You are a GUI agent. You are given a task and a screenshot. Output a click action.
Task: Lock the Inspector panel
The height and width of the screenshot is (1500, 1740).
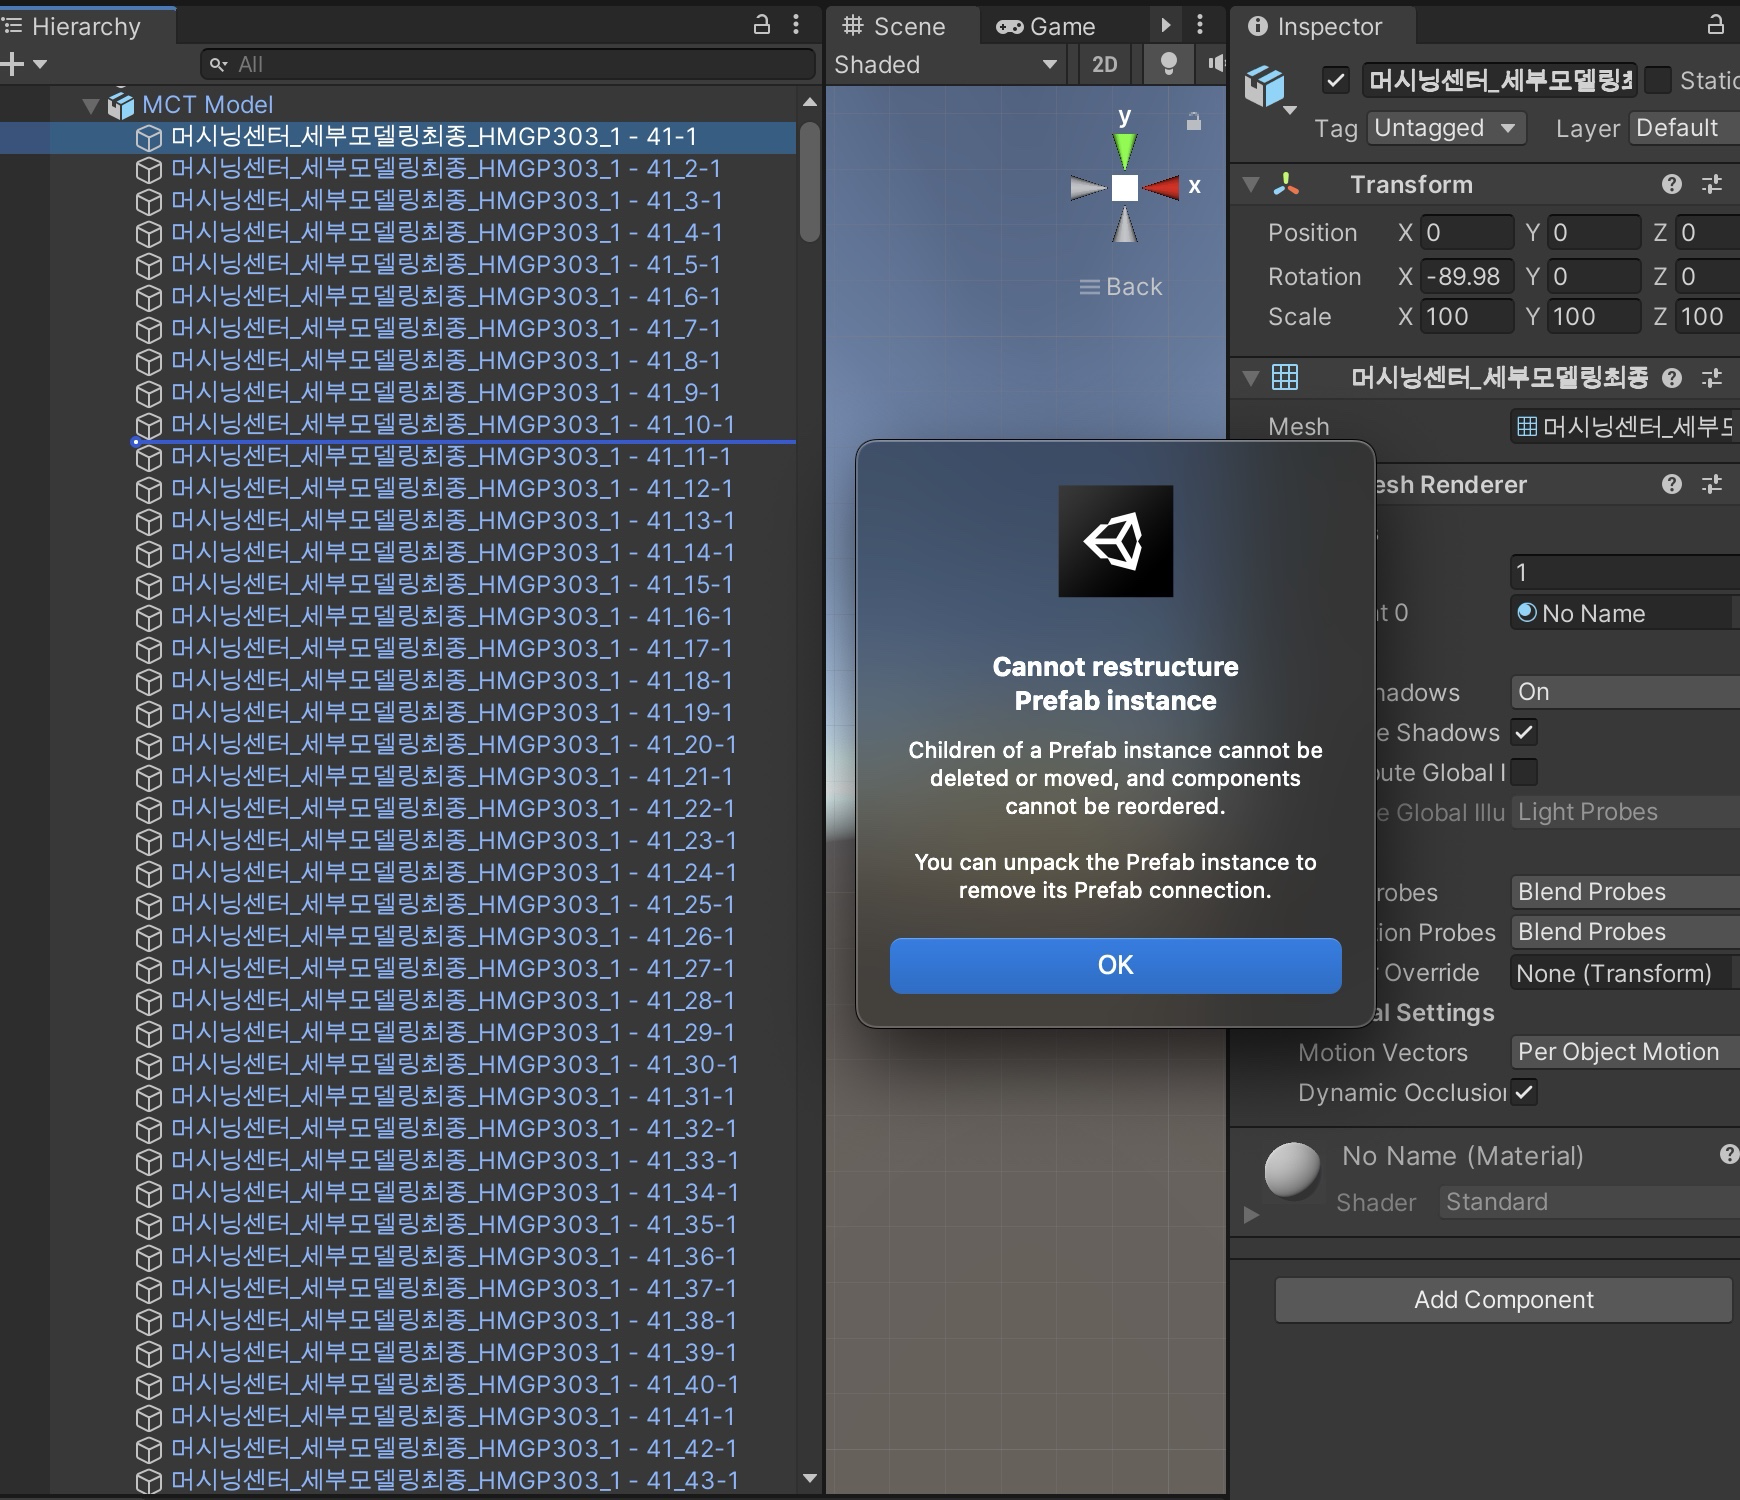point(1716,25)
